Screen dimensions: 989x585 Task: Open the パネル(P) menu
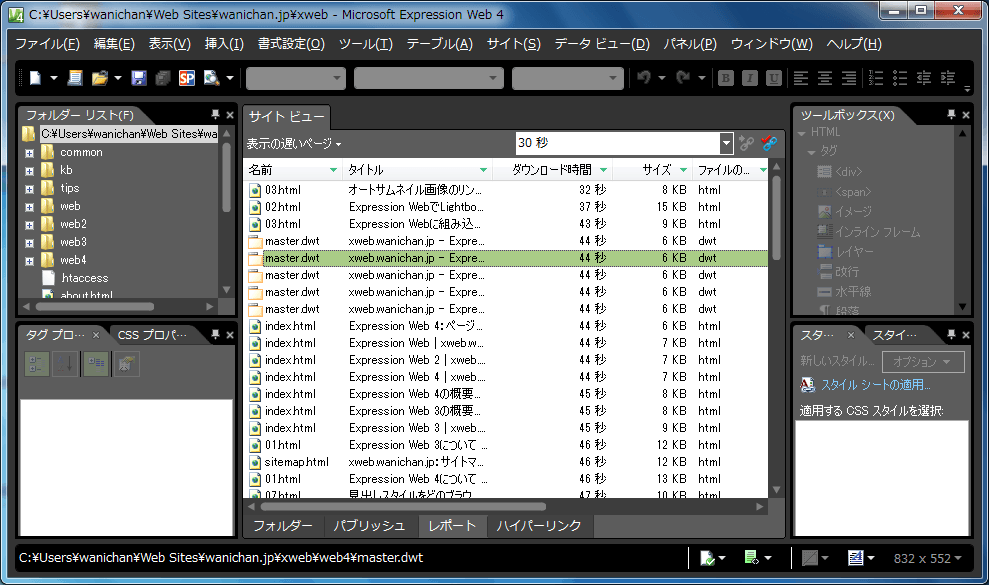[x=690, y=44]
